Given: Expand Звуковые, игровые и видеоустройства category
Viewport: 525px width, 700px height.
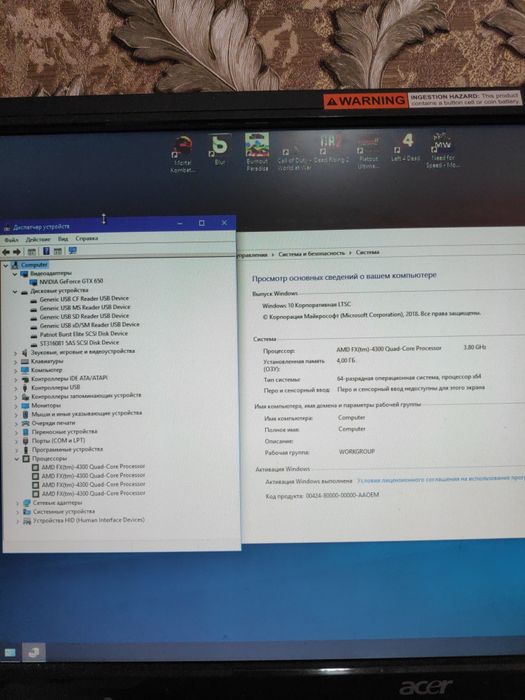Looking at the screenshot, I should [15, 353].
